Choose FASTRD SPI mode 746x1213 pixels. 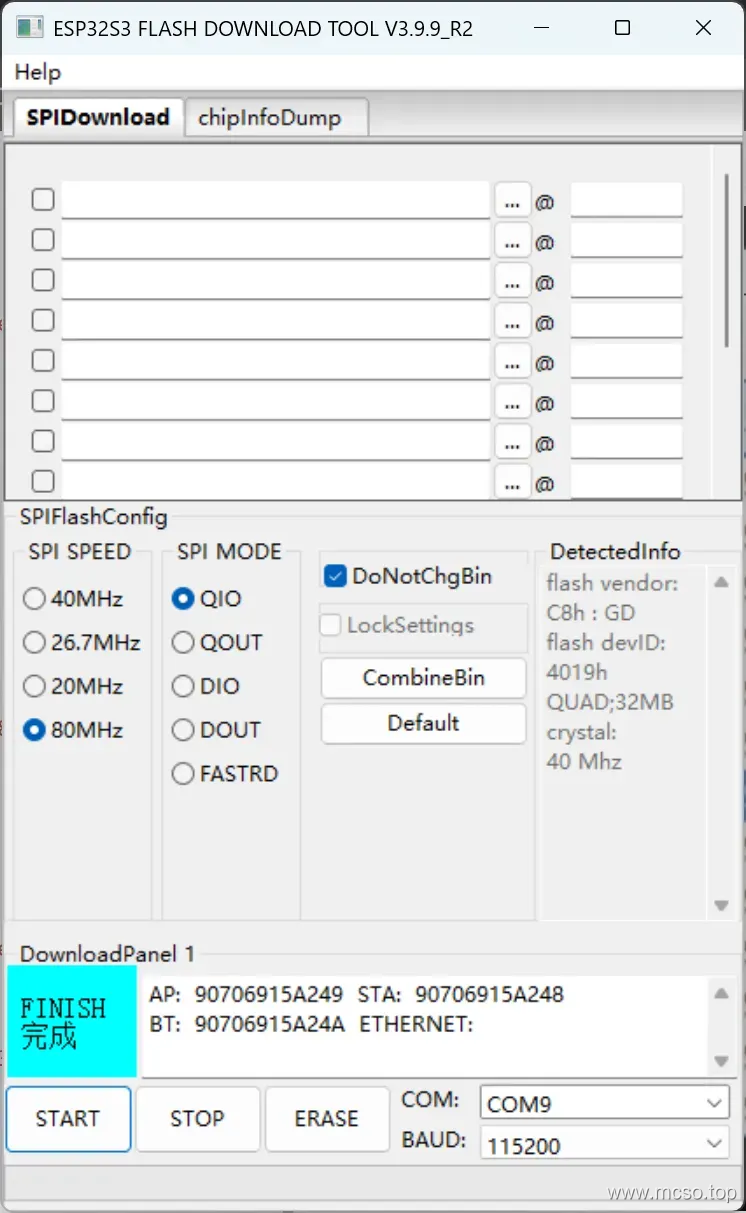(x=225, y=773)
